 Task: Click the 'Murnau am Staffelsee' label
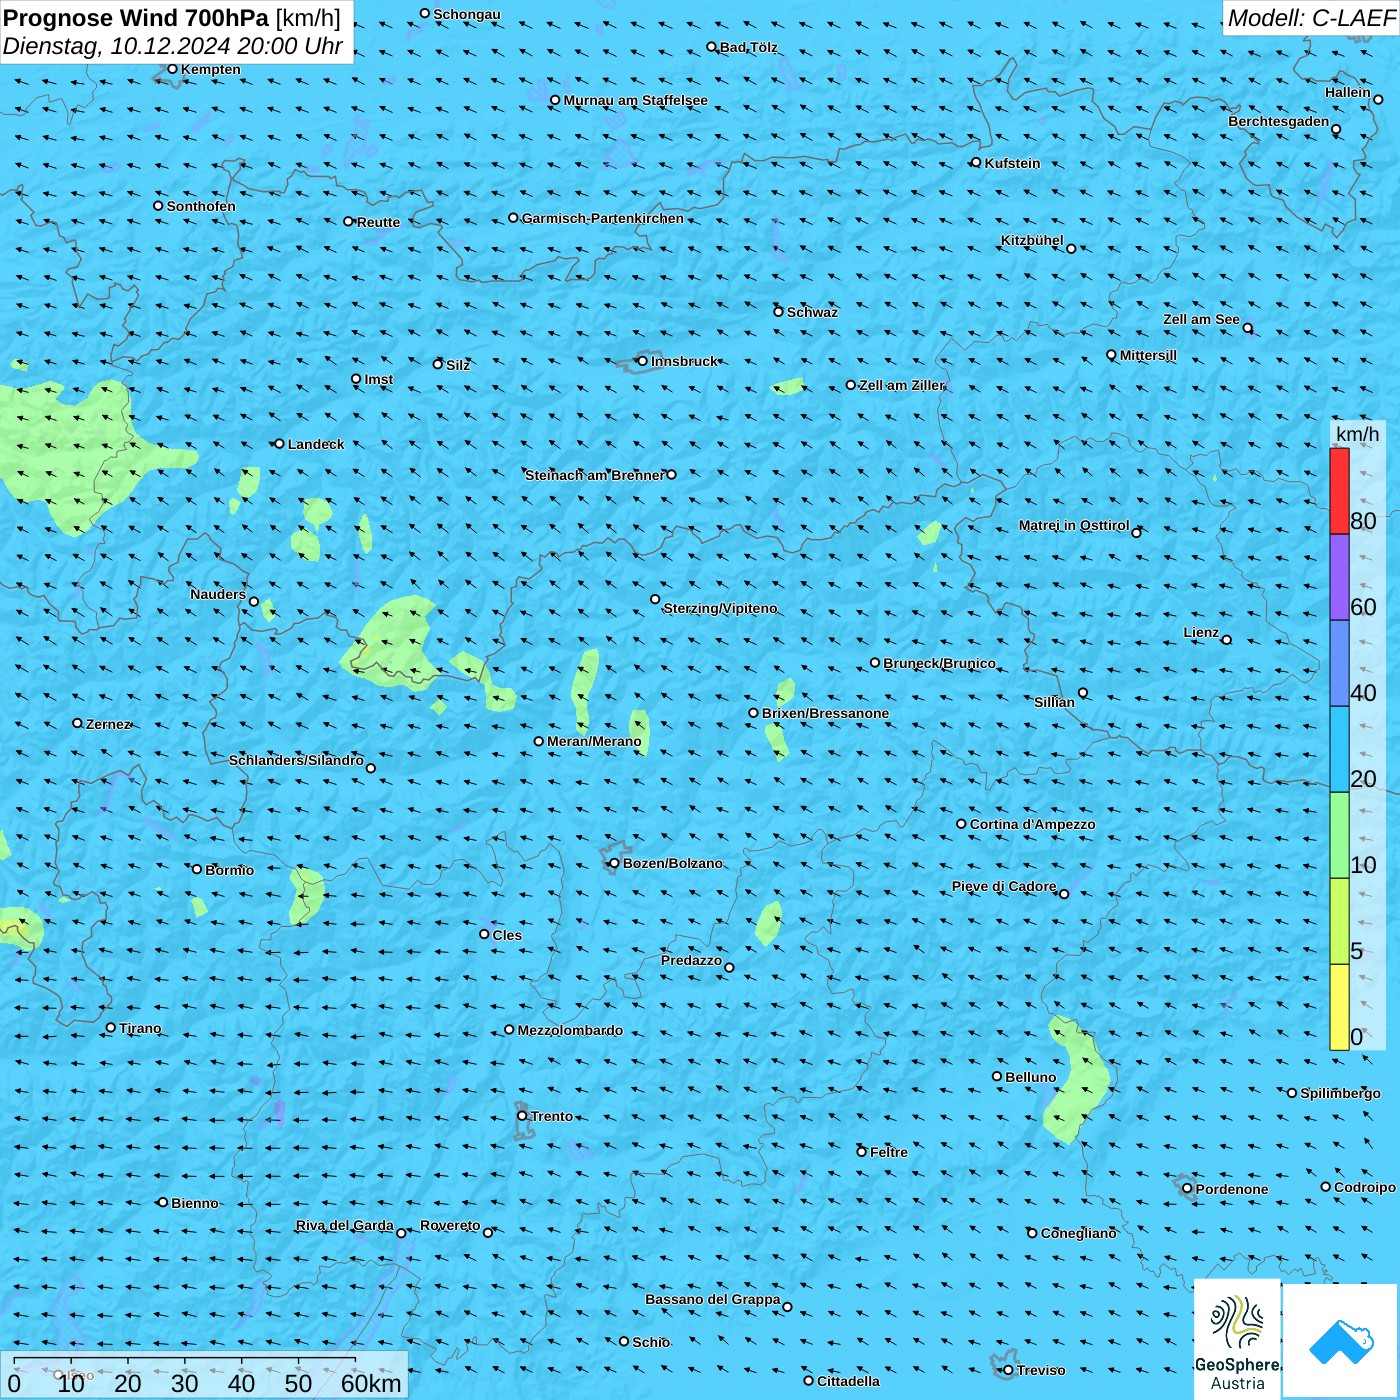point(635,100)
